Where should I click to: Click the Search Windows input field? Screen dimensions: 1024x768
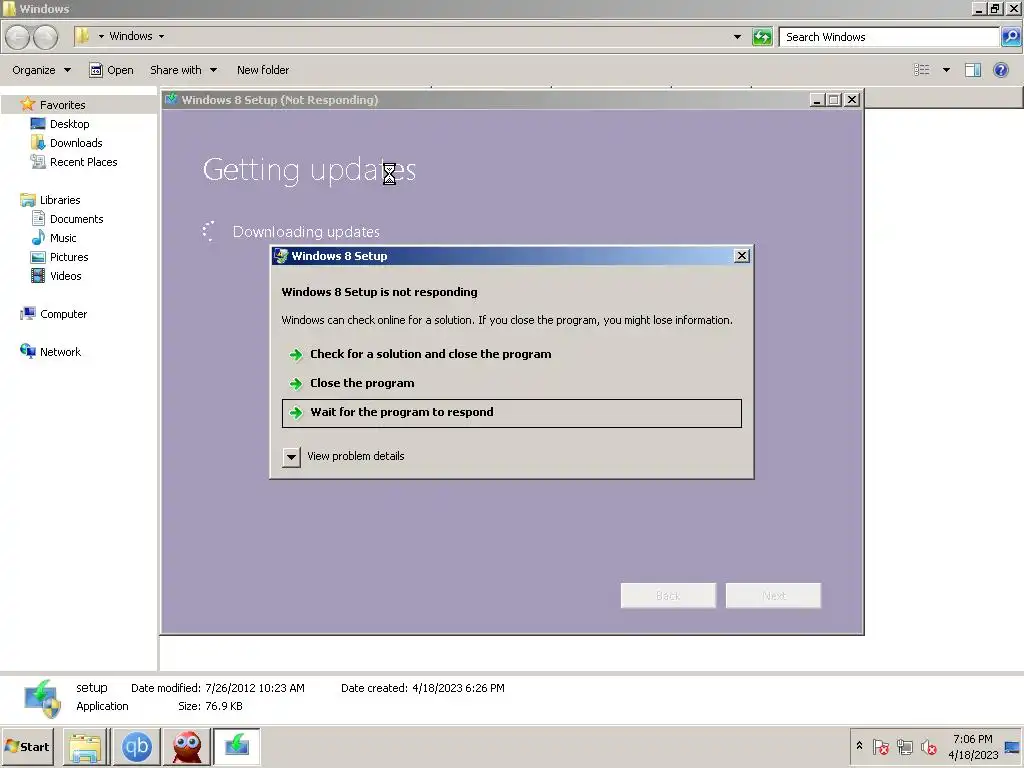(889, 37)
